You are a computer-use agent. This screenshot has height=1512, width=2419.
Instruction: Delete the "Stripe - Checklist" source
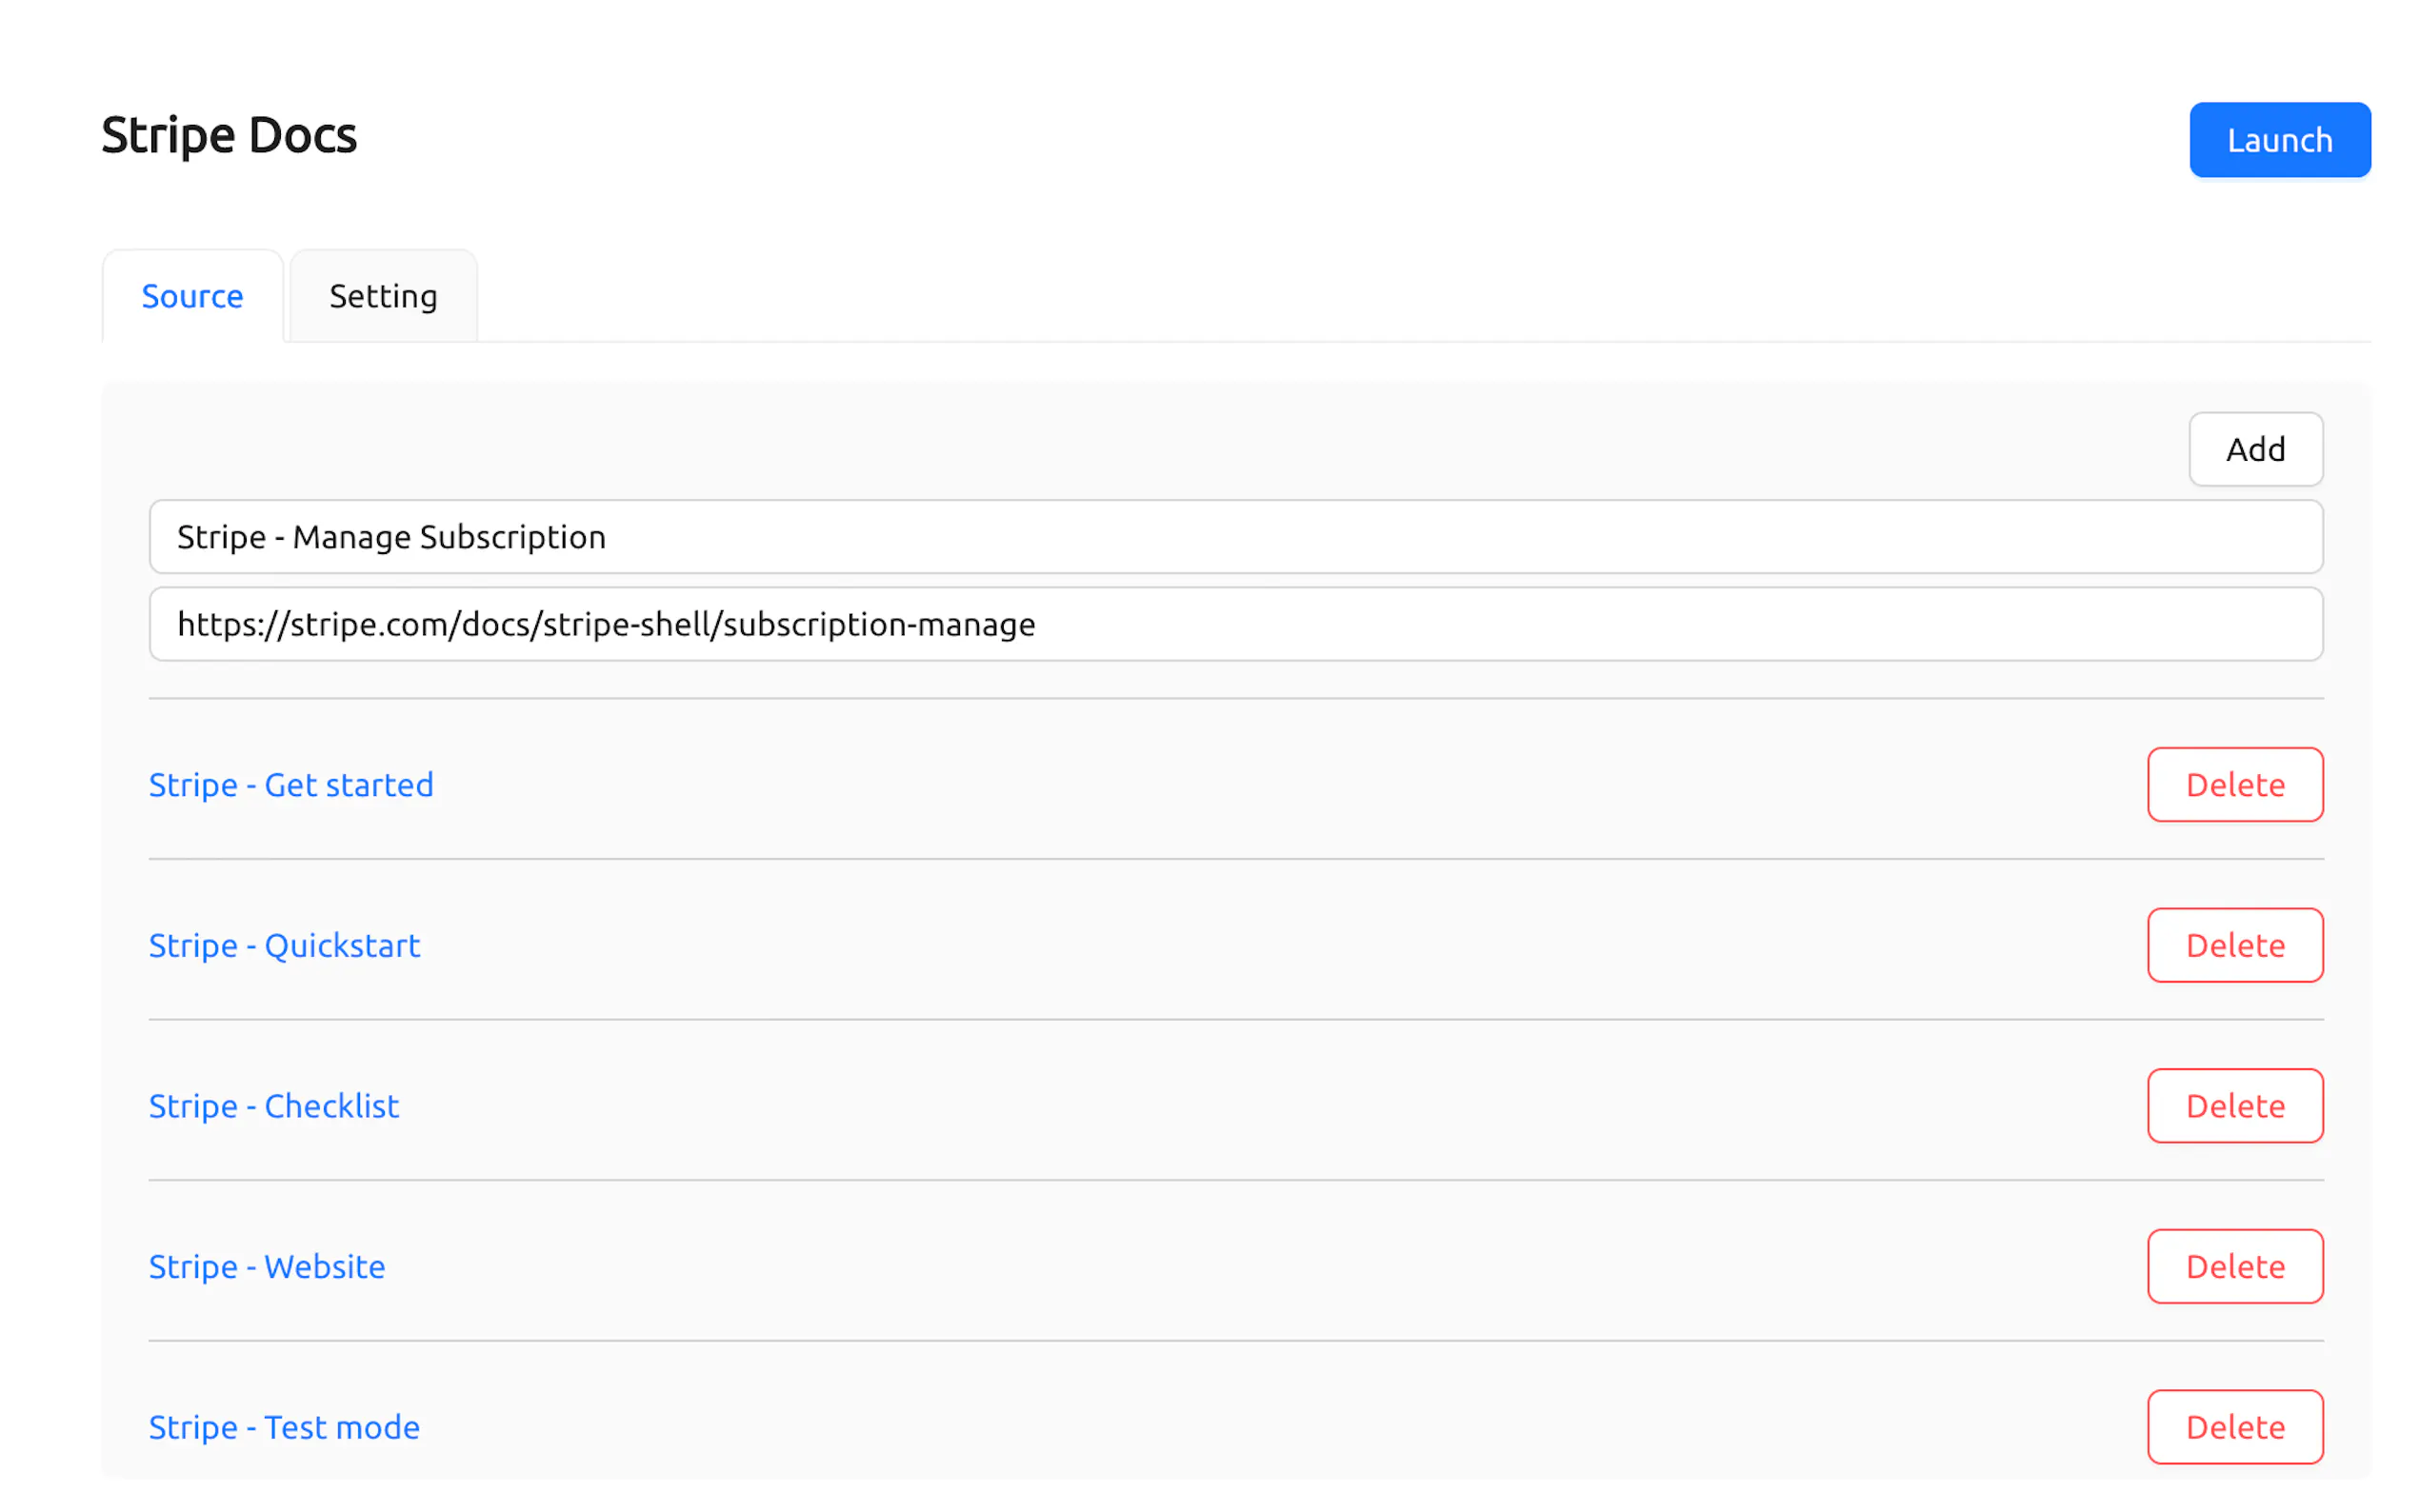(2234, 1106)
